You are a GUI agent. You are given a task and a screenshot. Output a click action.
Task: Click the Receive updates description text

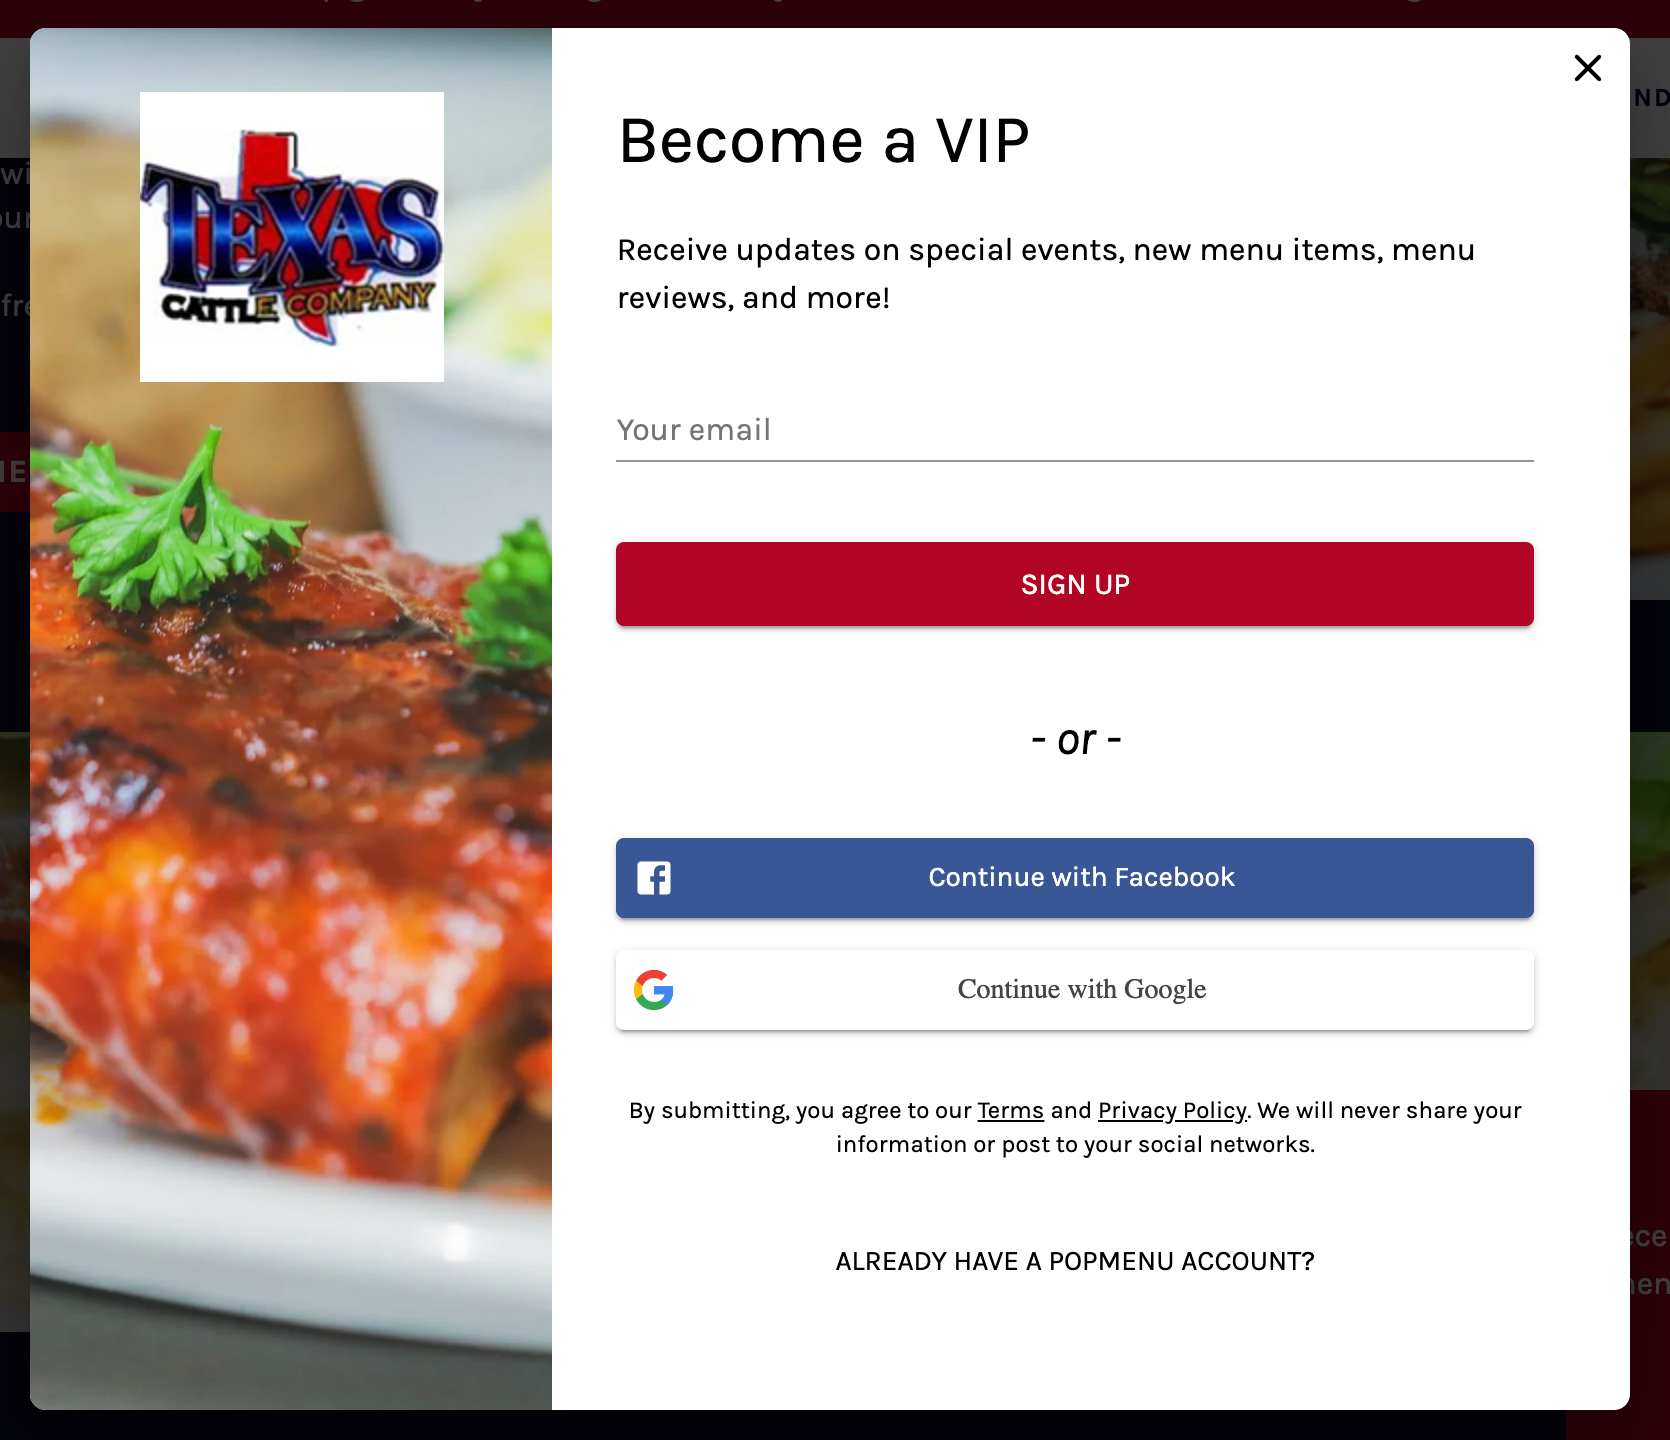tap(1046, 274)
